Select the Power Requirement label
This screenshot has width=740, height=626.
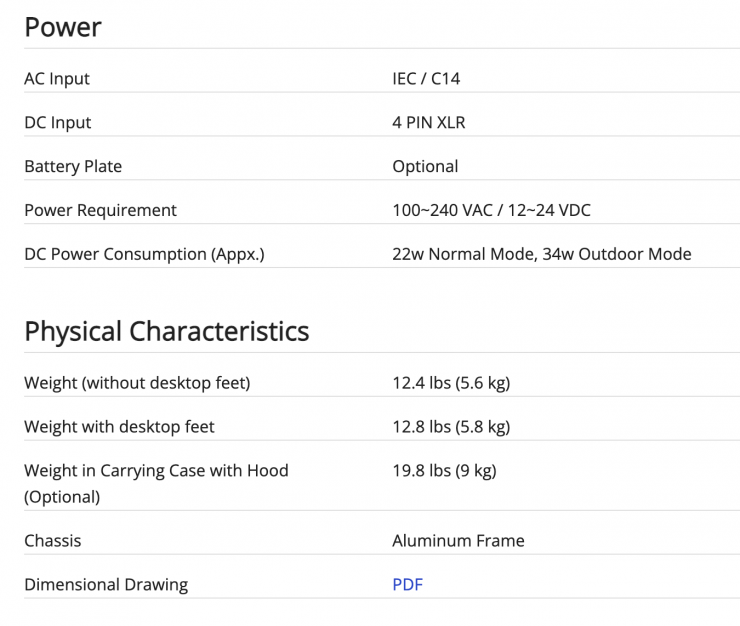coord(100,210)
